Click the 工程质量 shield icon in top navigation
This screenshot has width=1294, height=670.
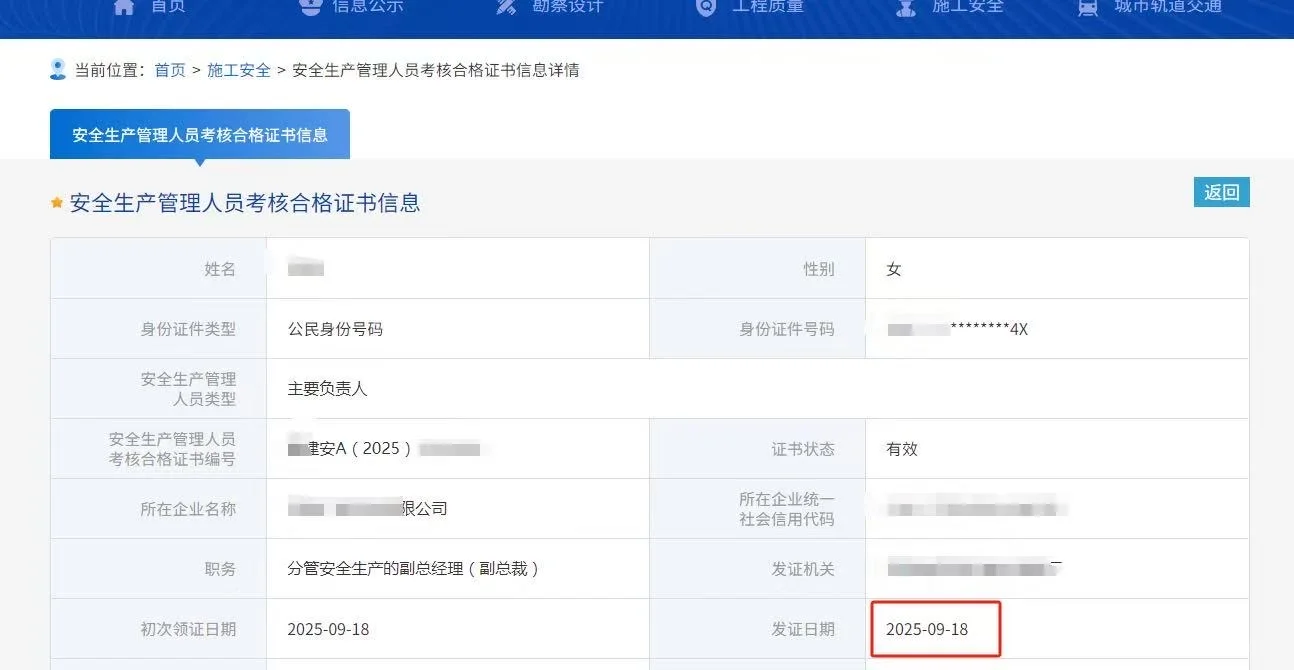pyautogui.click(x=706, y=7)
